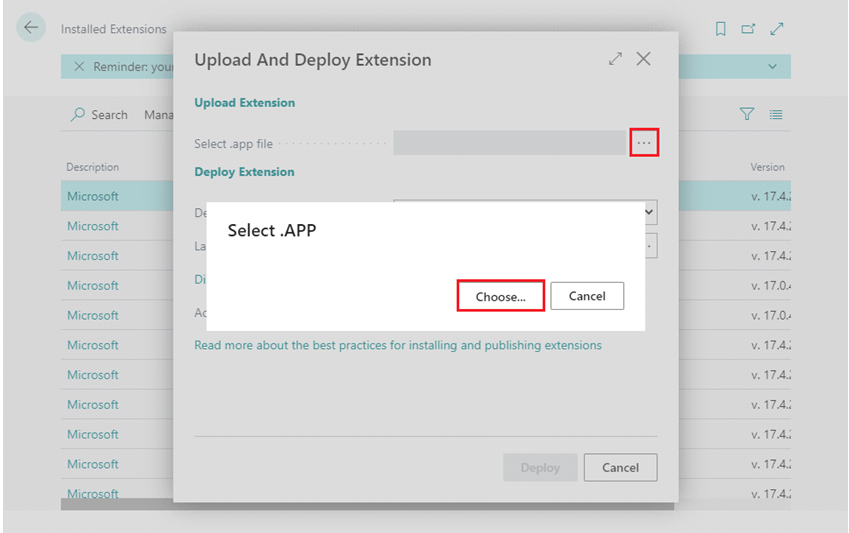Image resolution: width=849 pixels, height=533 pixels.
Task: Click the bookmark icon in page header
Action: click(720, 29)
